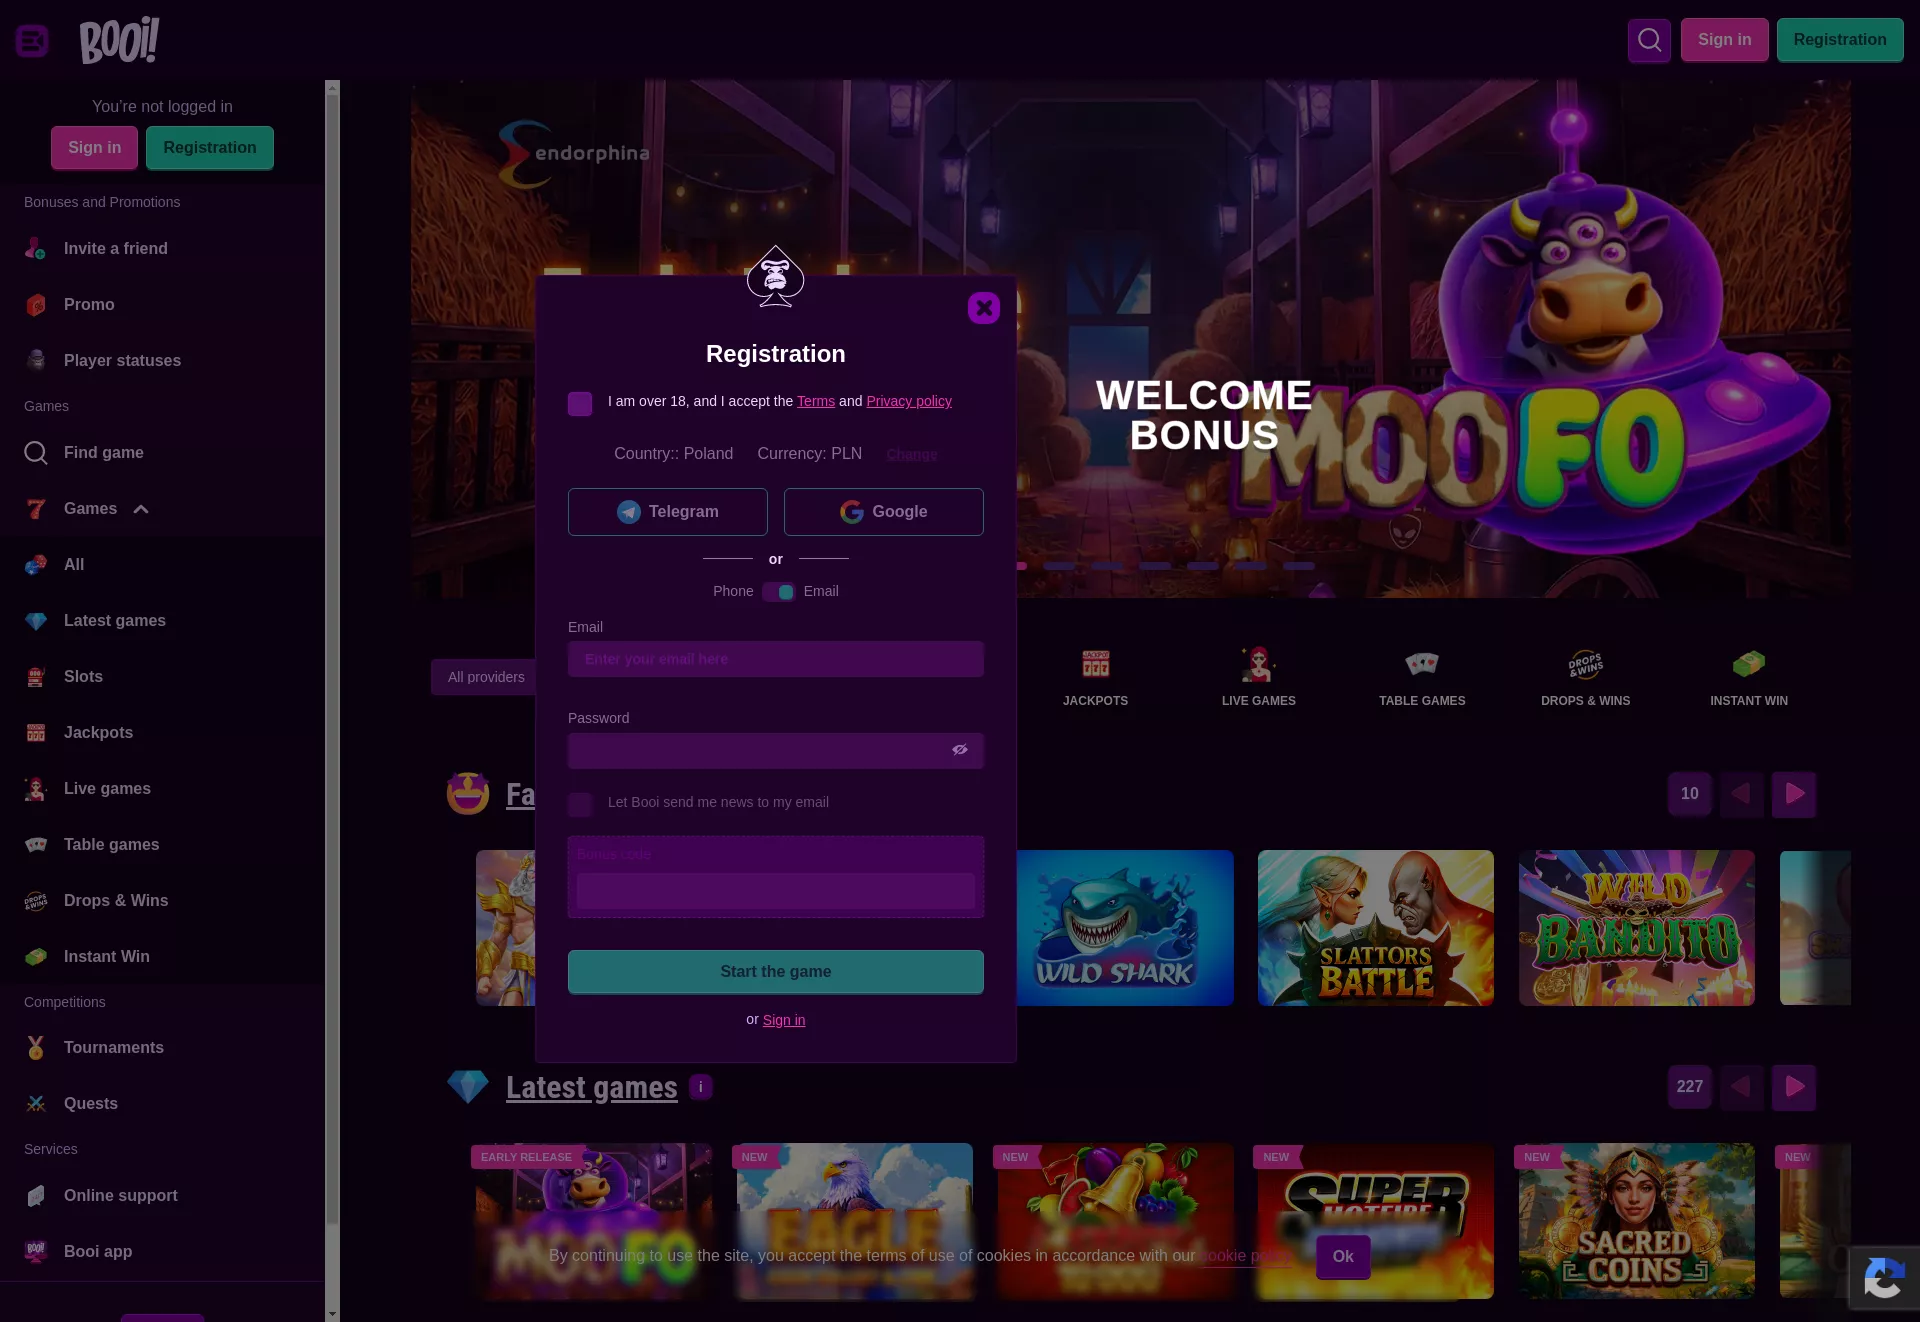Click the header Sign in button
Viewport: 1920px width, 1322px height.
(1725, 40)
